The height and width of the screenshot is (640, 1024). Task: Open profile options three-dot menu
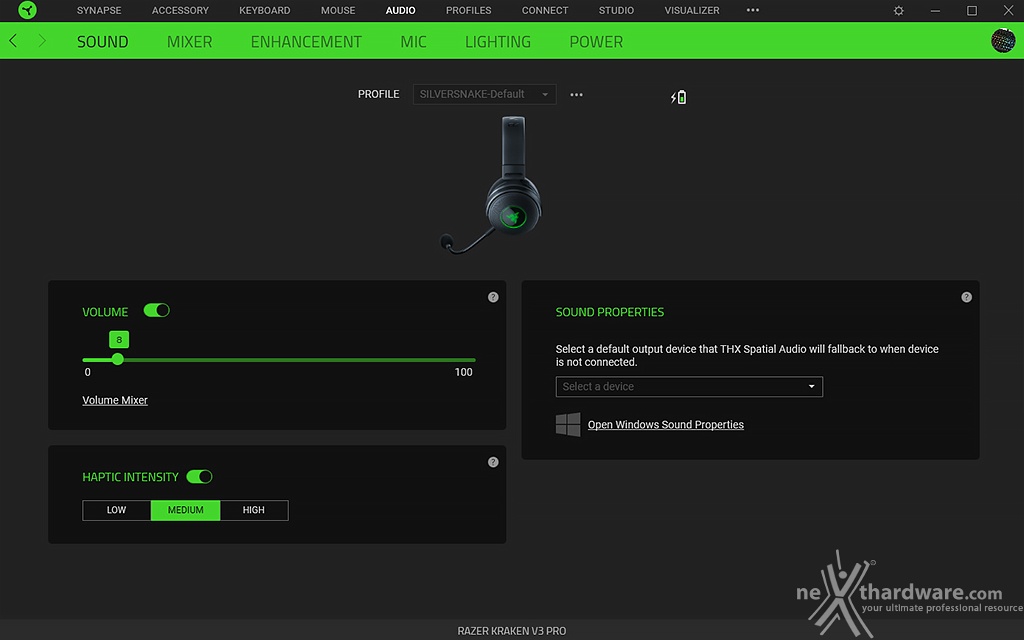576,95
